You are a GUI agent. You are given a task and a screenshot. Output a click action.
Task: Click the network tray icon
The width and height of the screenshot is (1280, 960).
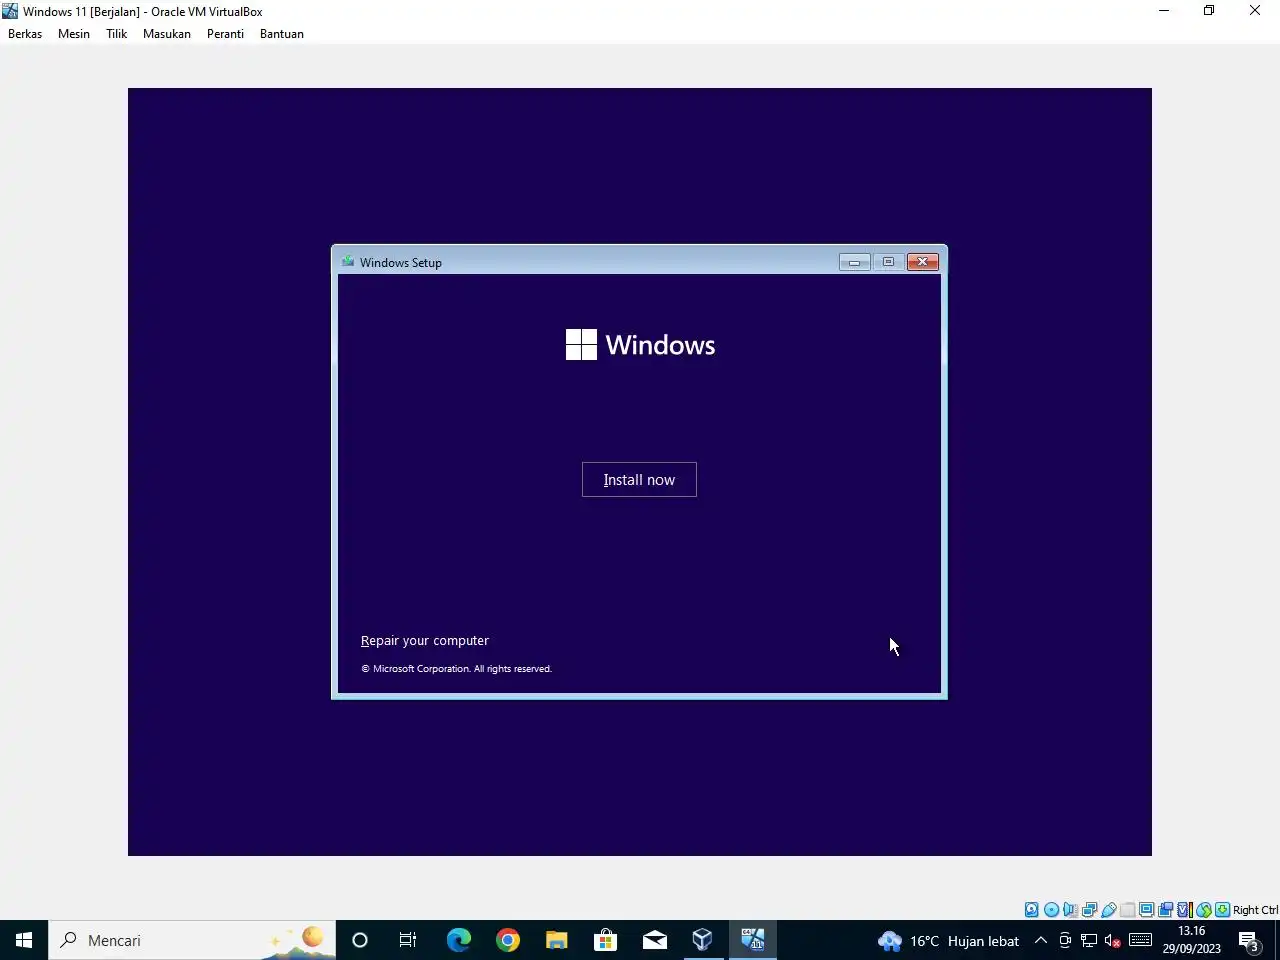[x=1089, y=940]
